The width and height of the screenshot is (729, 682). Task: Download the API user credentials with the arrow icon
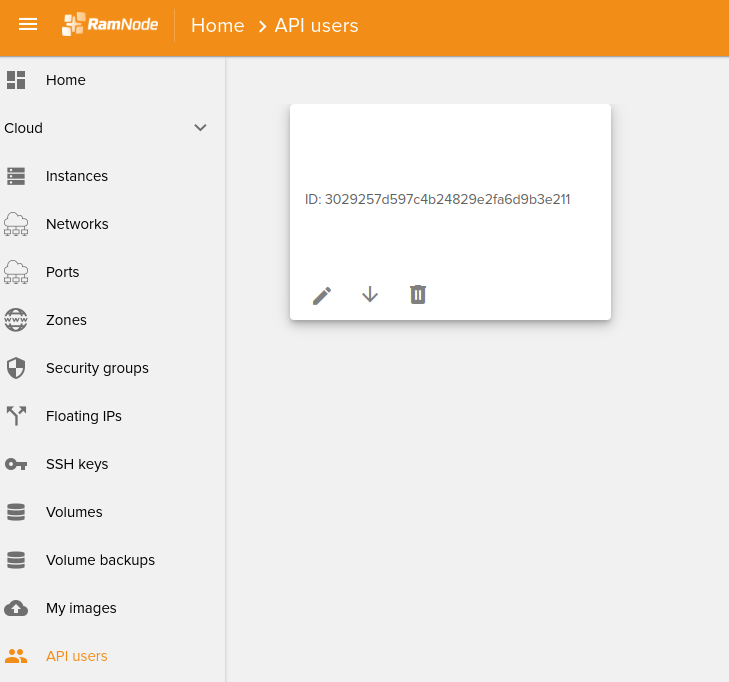(370, 294)
